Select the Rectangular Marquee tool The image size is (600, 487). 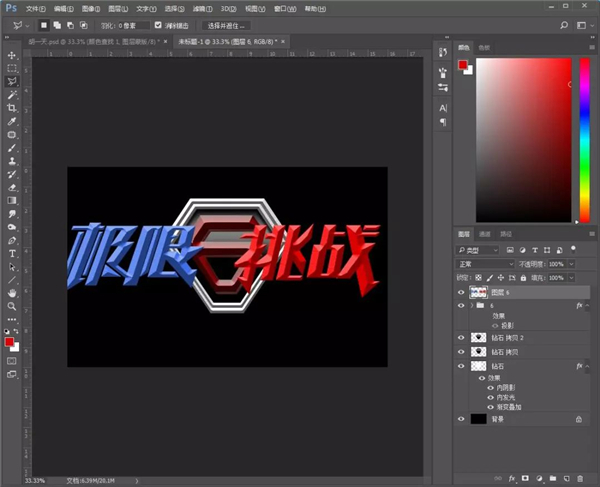(12, 68)
